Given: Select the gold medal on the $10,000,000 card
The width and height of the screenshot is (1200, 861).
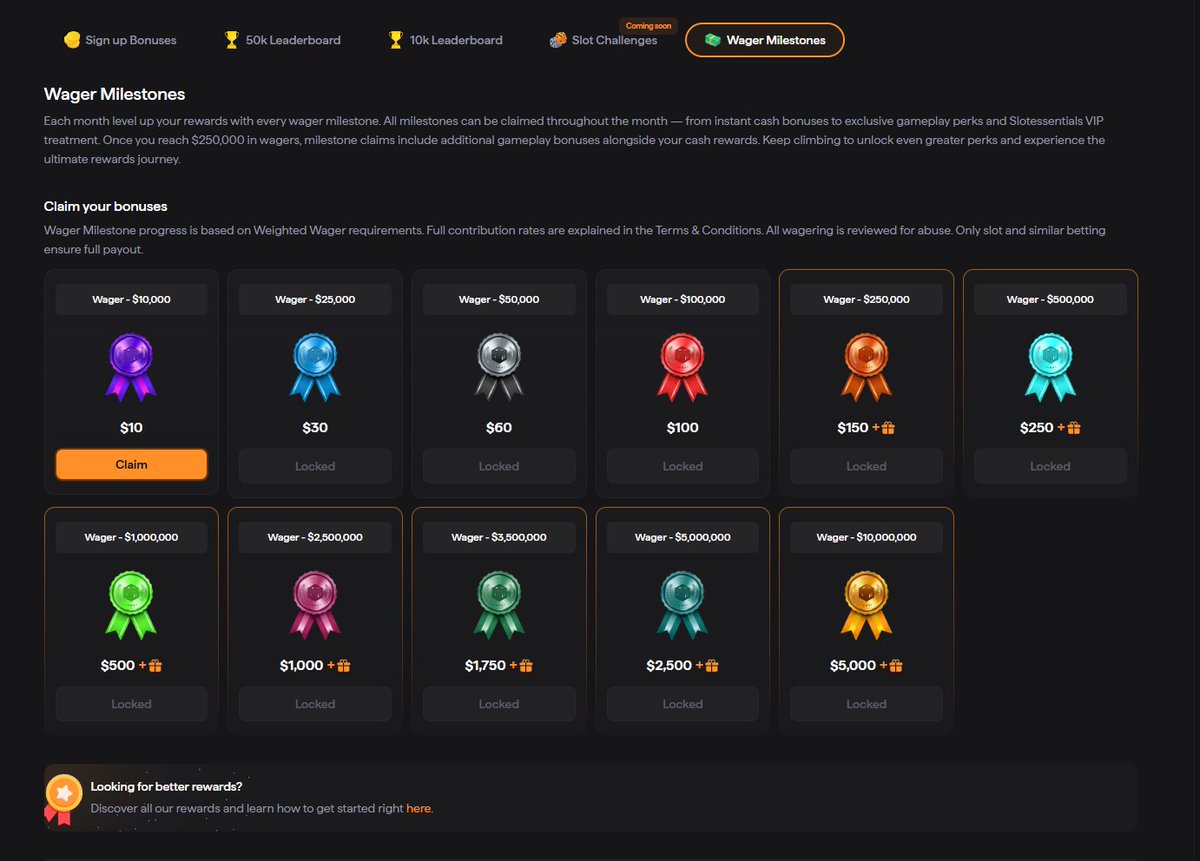Looking at the screenshot, I should [866, 603].
